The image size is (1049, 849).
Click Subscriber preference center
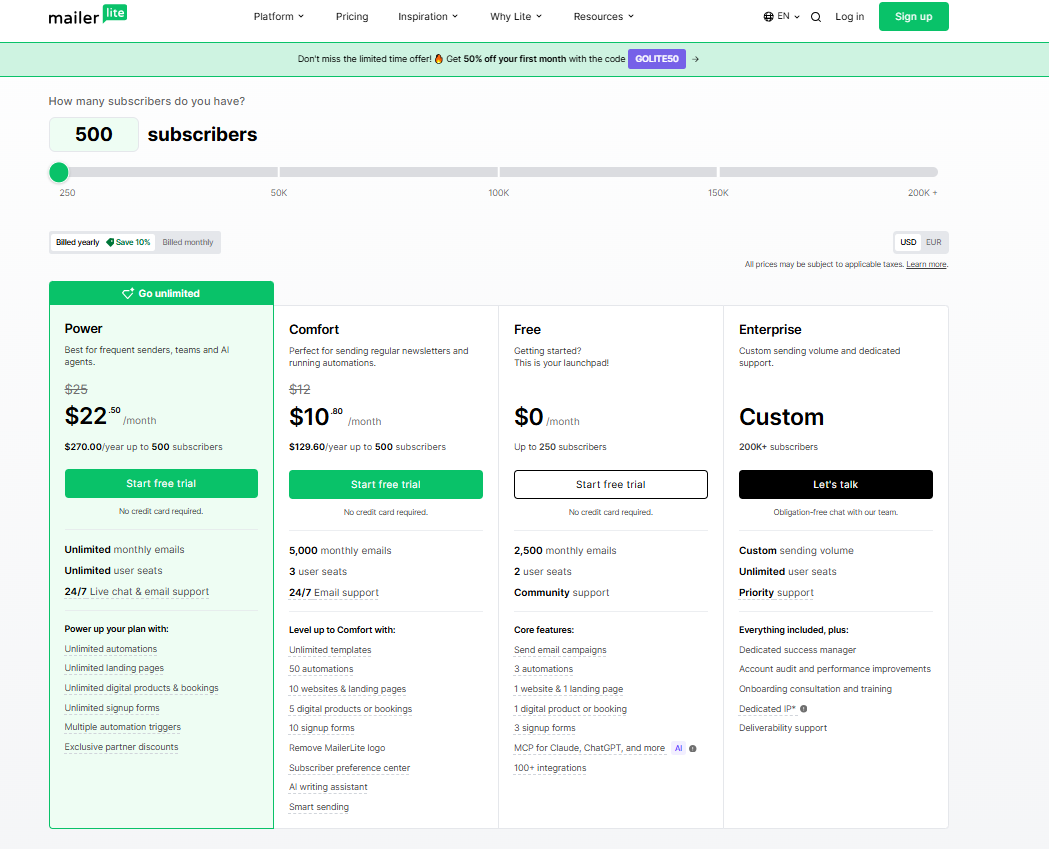point(349,768)
